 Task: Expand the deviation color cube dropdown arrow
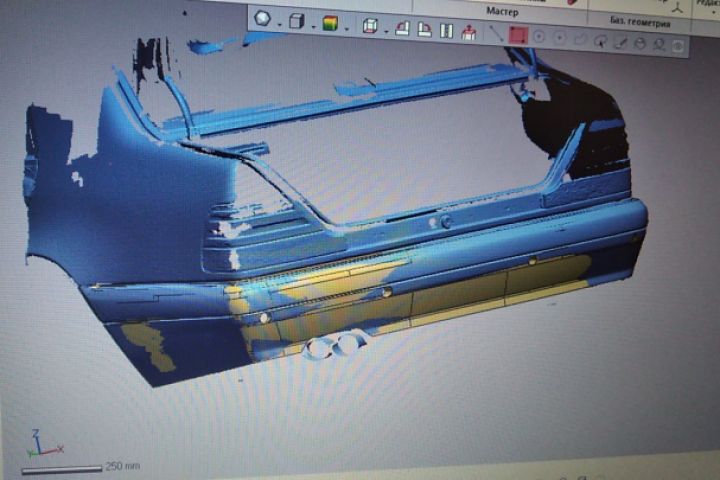[x=347, y=30]
